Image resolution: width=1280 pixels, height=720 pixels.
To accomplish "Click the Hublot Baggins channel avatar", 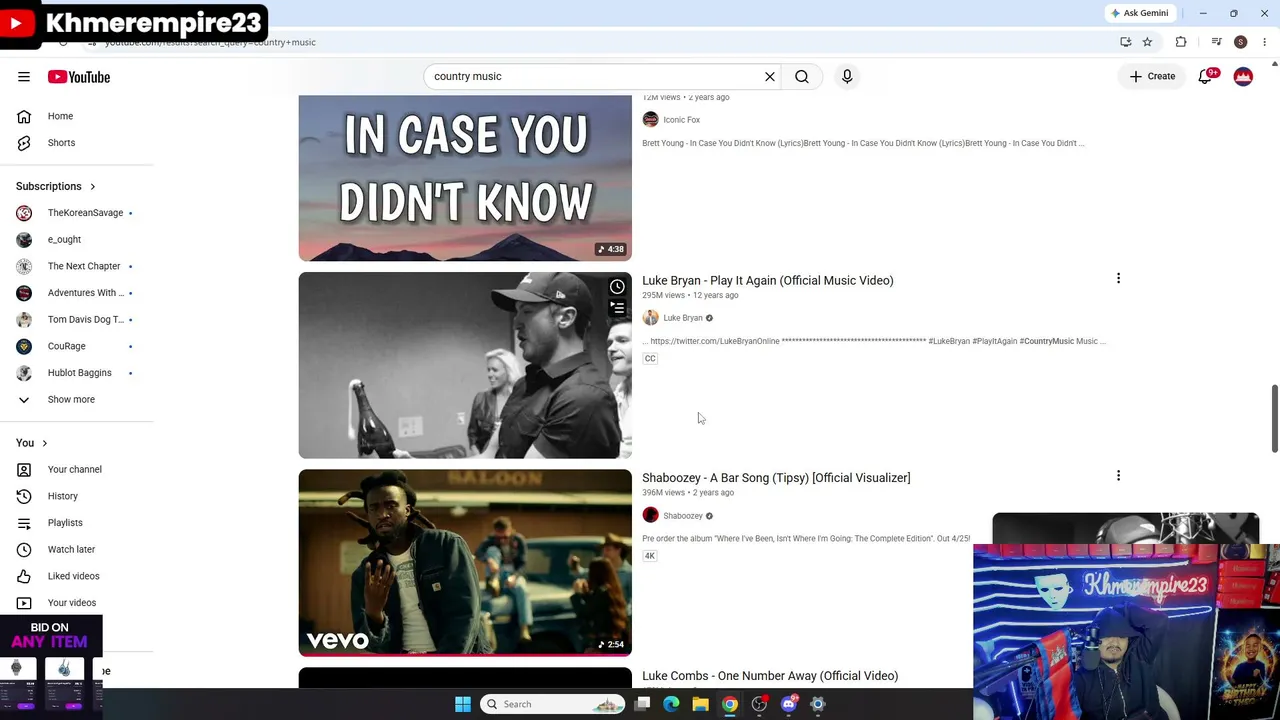I will point(24,373).
